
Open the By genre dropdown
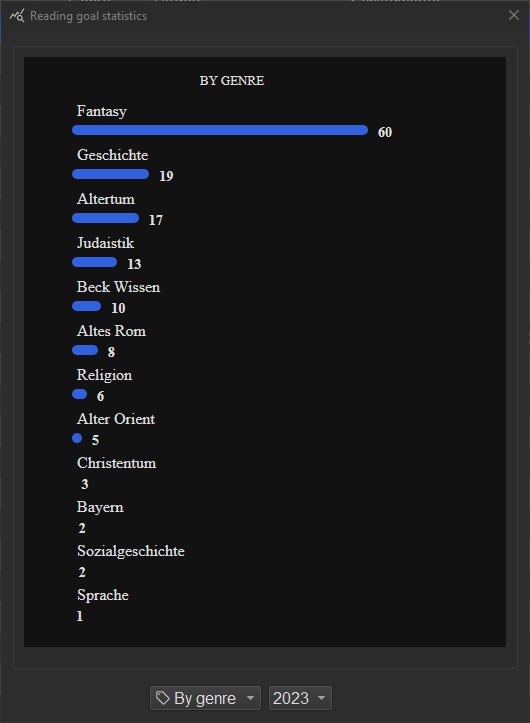205,698
